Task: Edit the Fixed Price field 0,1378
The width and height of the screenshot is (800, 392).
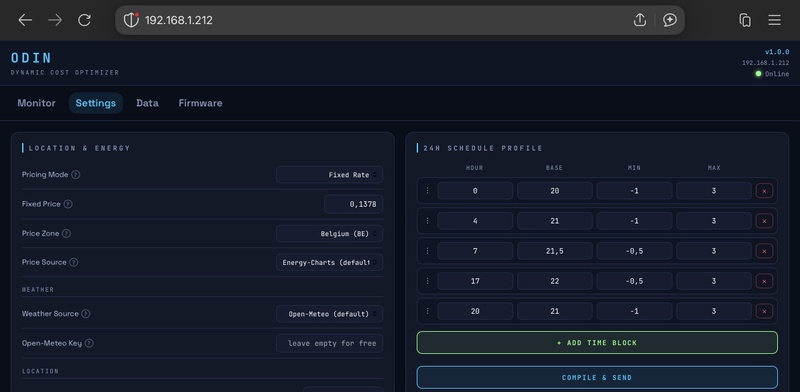Action: pos(354,204)
